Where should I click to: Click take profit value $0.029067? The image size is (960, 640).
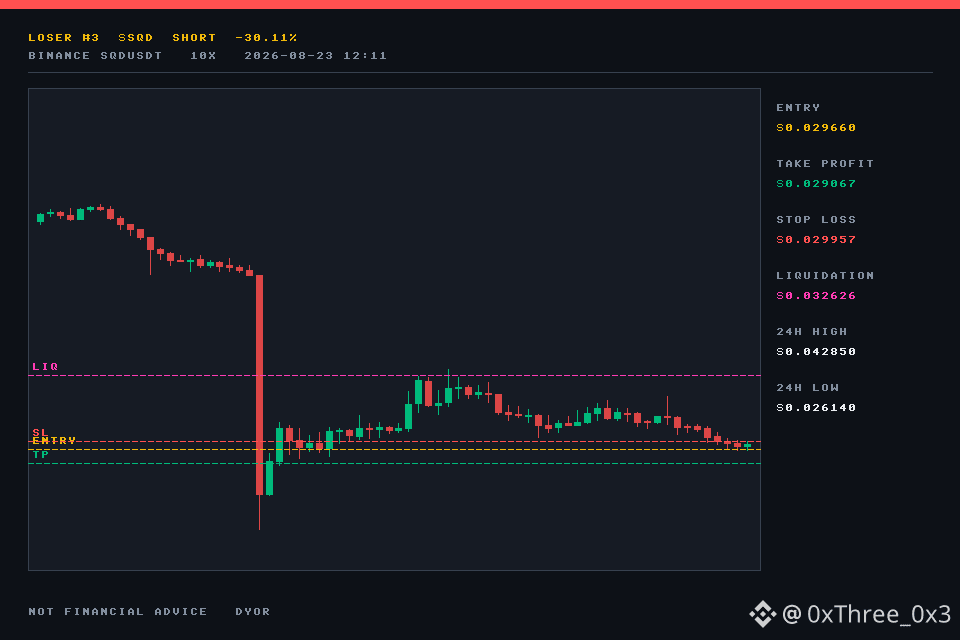tap(816, 184)
